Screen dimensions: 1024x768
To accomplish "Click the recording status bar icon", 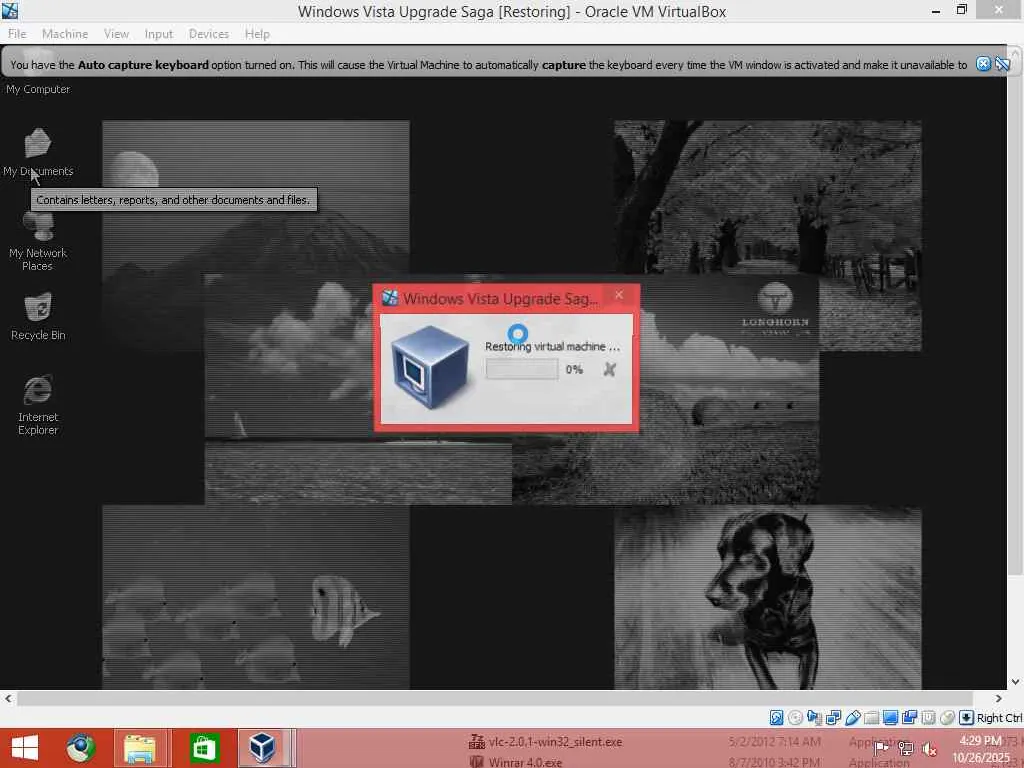I will 909,718.
